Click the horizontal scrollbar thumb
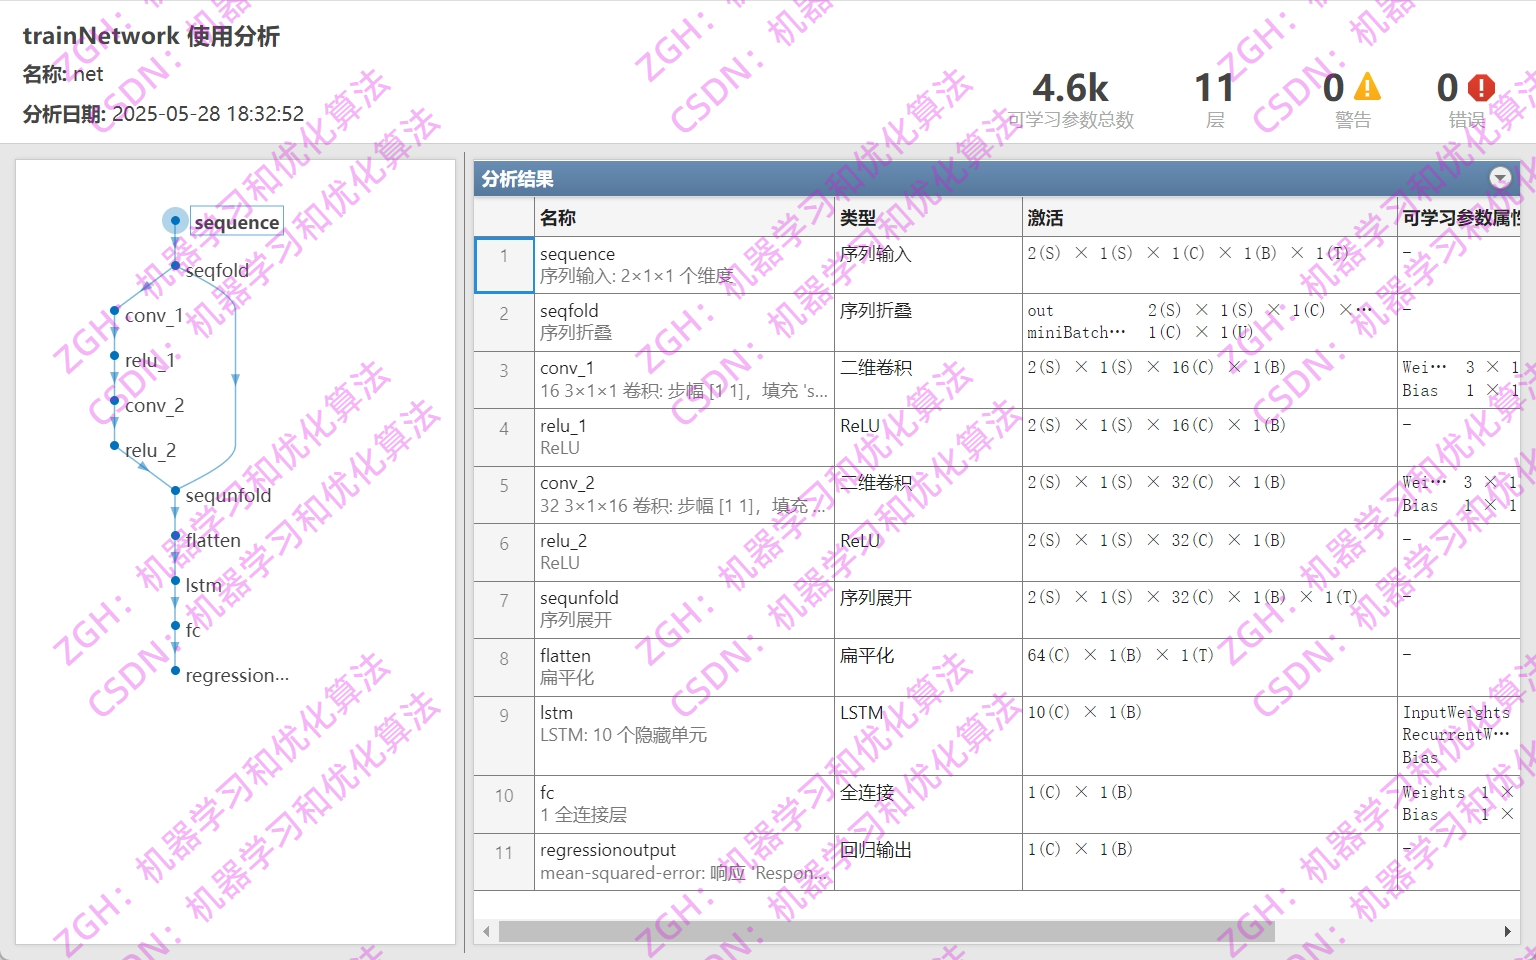The height and width of the screenshot is (960, 1536). pyautogui.click(x=886, y=931)
